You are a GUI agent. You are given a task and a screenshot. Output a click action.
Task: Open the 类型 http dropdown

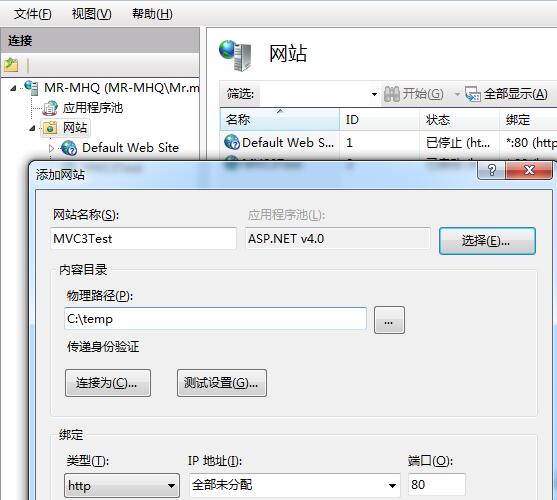coord(171,485)
